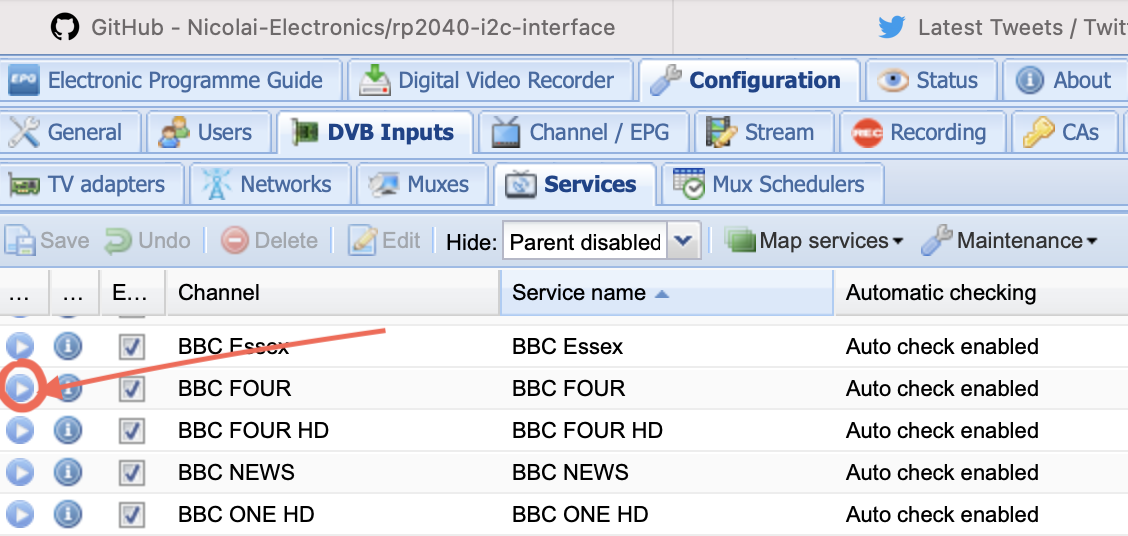This screenshot has width=1128, height=536.
Task: View info for BBC ONE HD service
Action: [68, 515]
